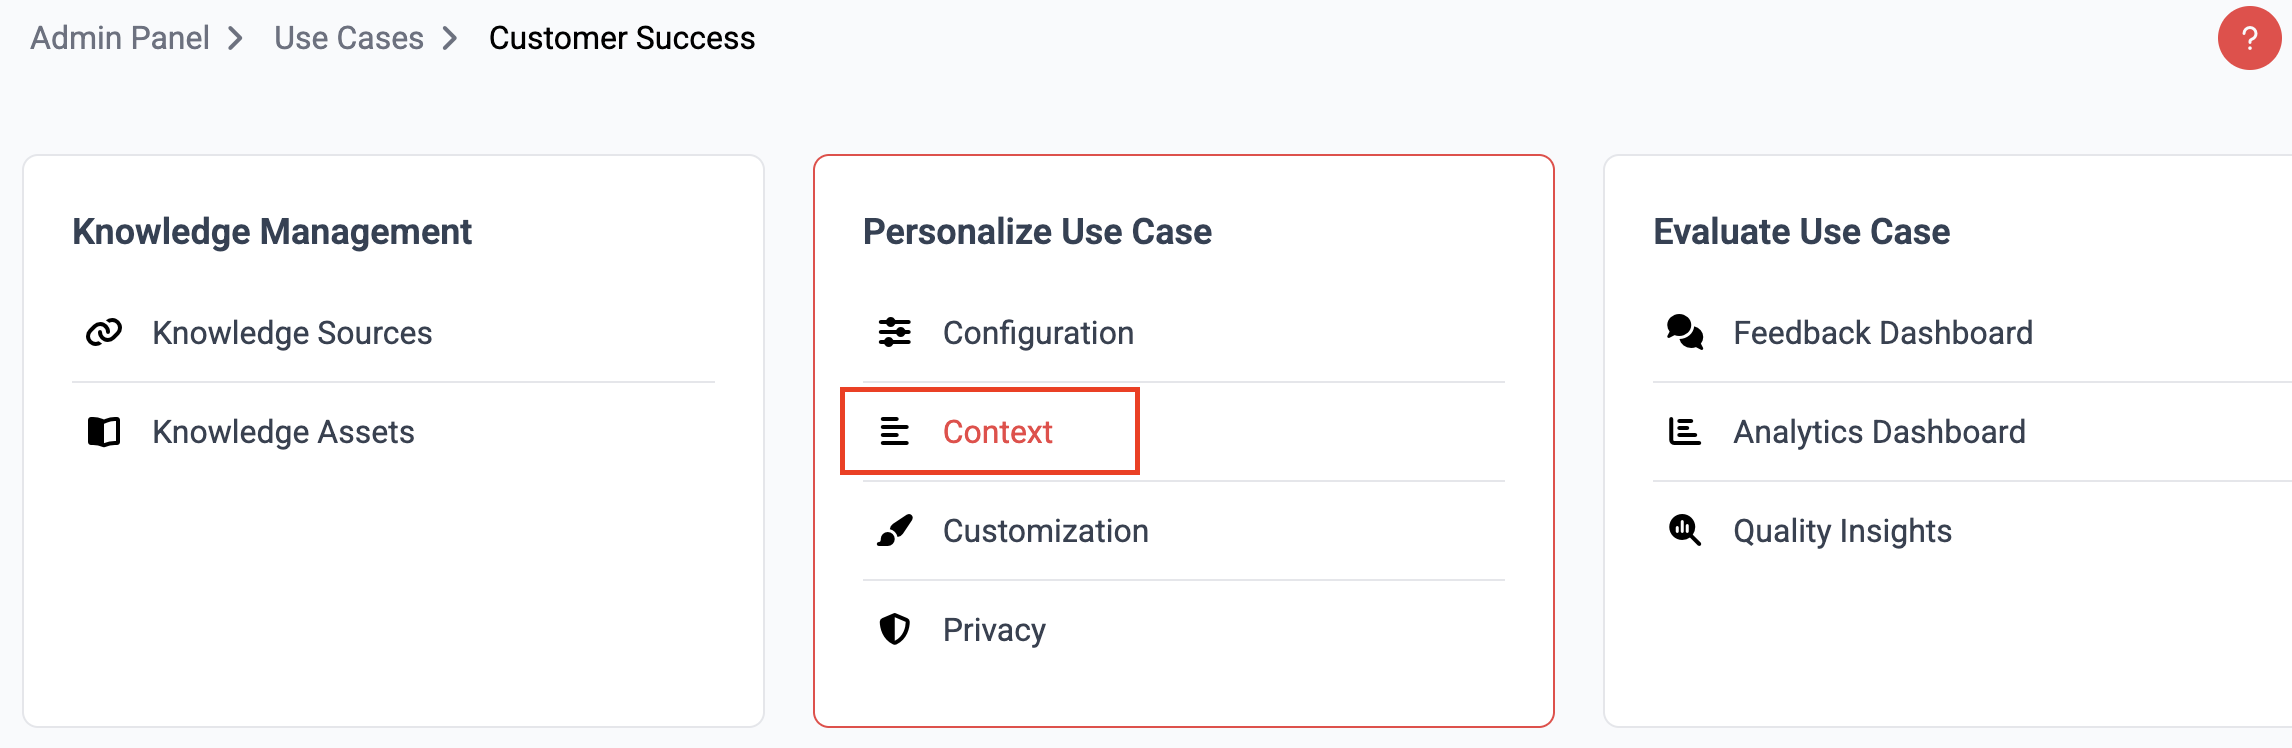Open the red help question mark button
The image size is (2292, 748).
2249,39
